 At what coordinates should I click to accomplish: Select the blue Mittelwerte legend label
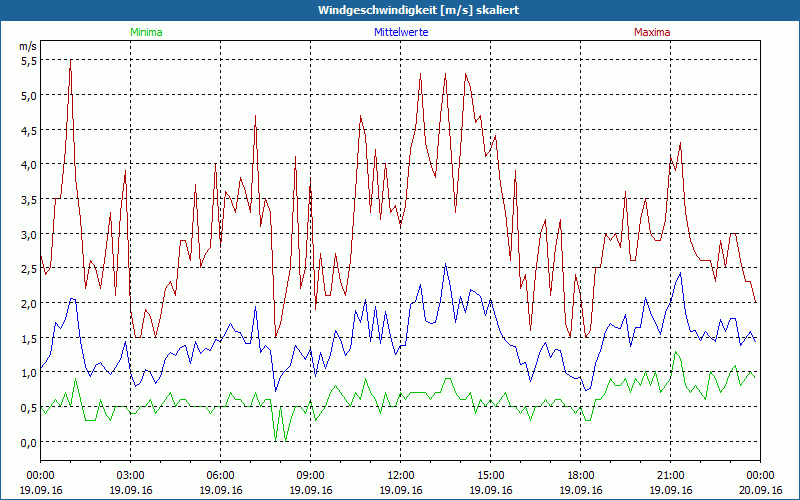pyautogui.click(x=400, y=32)
